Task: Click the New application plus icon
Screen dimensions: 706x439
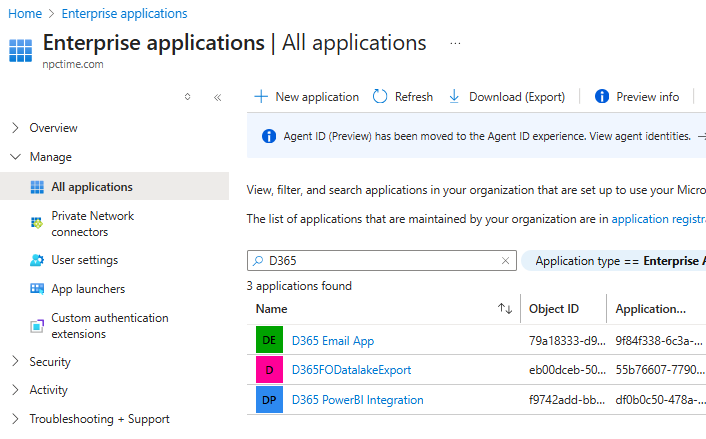Action: 261,97
